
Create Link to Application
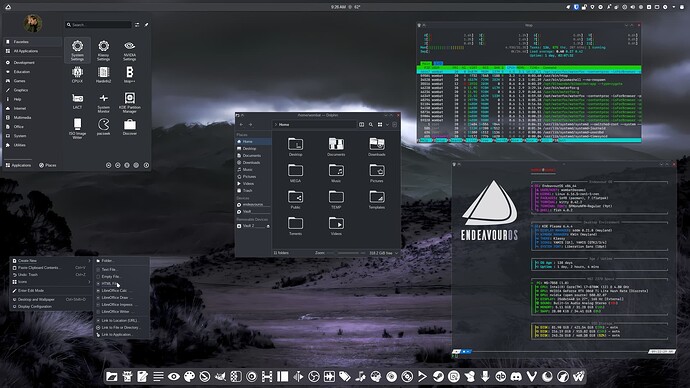tap(122, 334)
